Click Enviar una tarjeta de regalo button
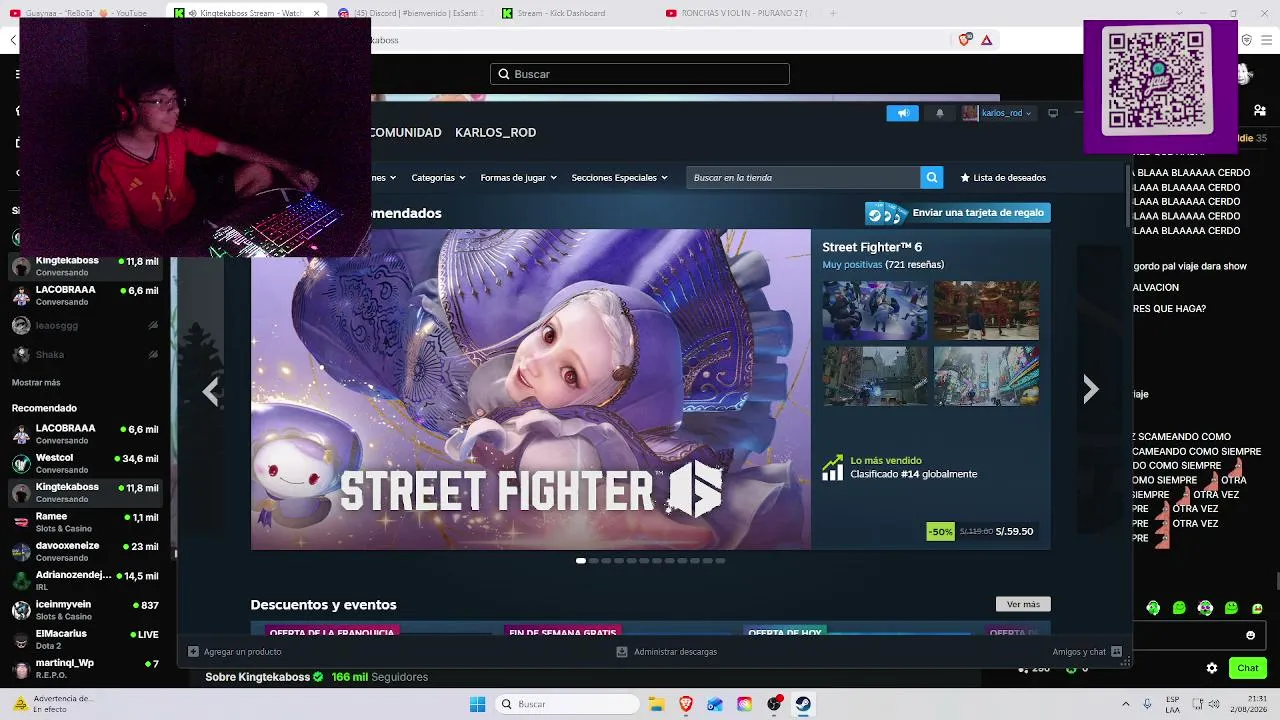This screenshot has height=720, width=1280. click(x=958, y=213)
